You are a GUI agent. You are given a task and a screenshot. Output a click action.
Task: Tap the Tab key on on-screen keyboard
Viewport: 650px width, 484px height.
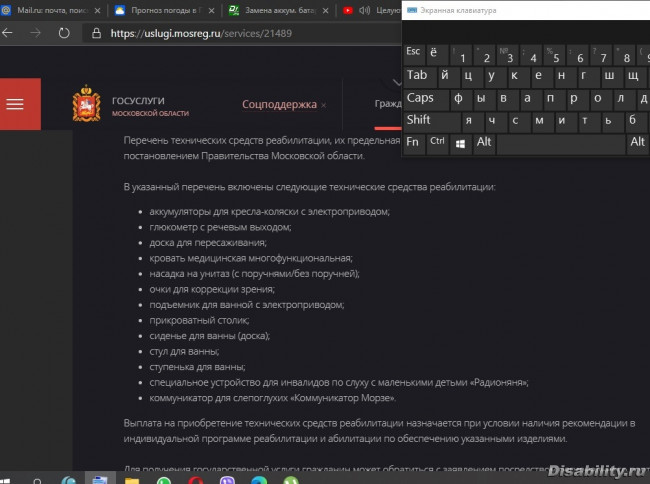tap(420, 77)
